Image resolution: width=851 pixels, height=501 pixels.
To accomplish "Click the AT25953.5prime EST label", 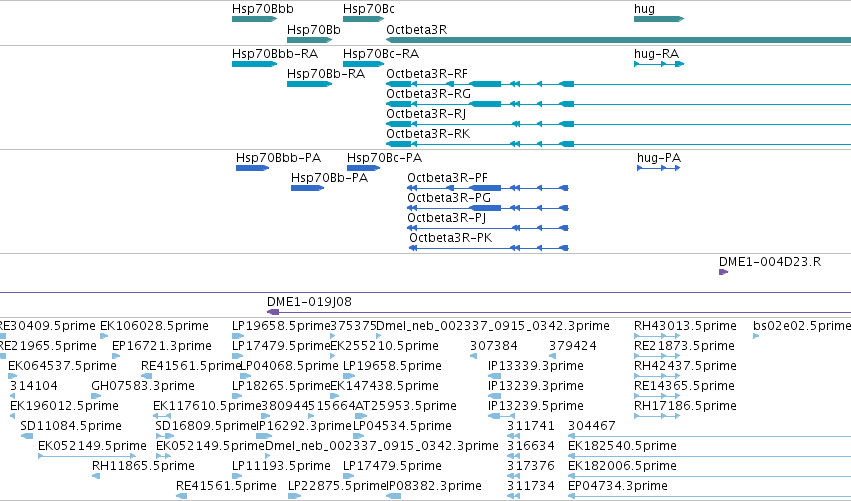I will tap(405, 406).
